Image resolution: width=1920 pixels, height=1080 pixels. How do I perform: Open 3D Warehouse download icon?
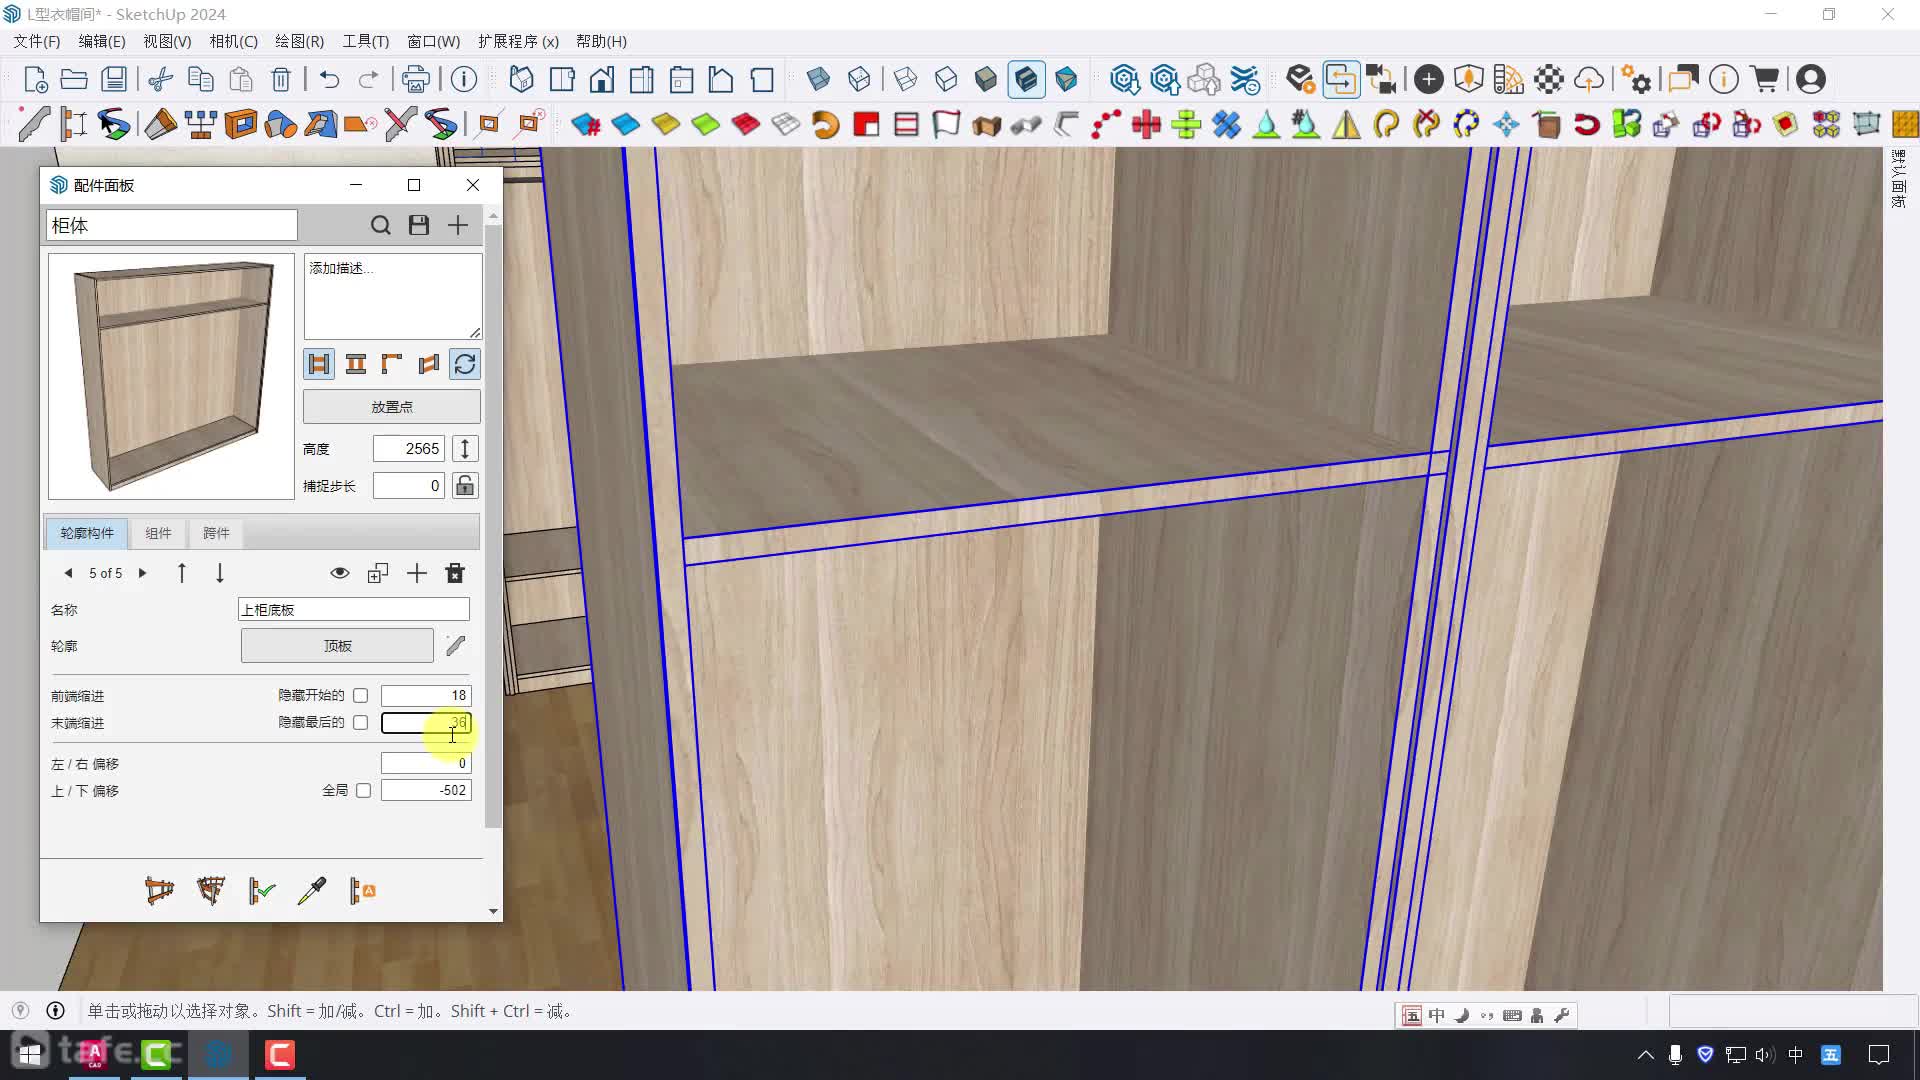click(x=1124, y=79)
